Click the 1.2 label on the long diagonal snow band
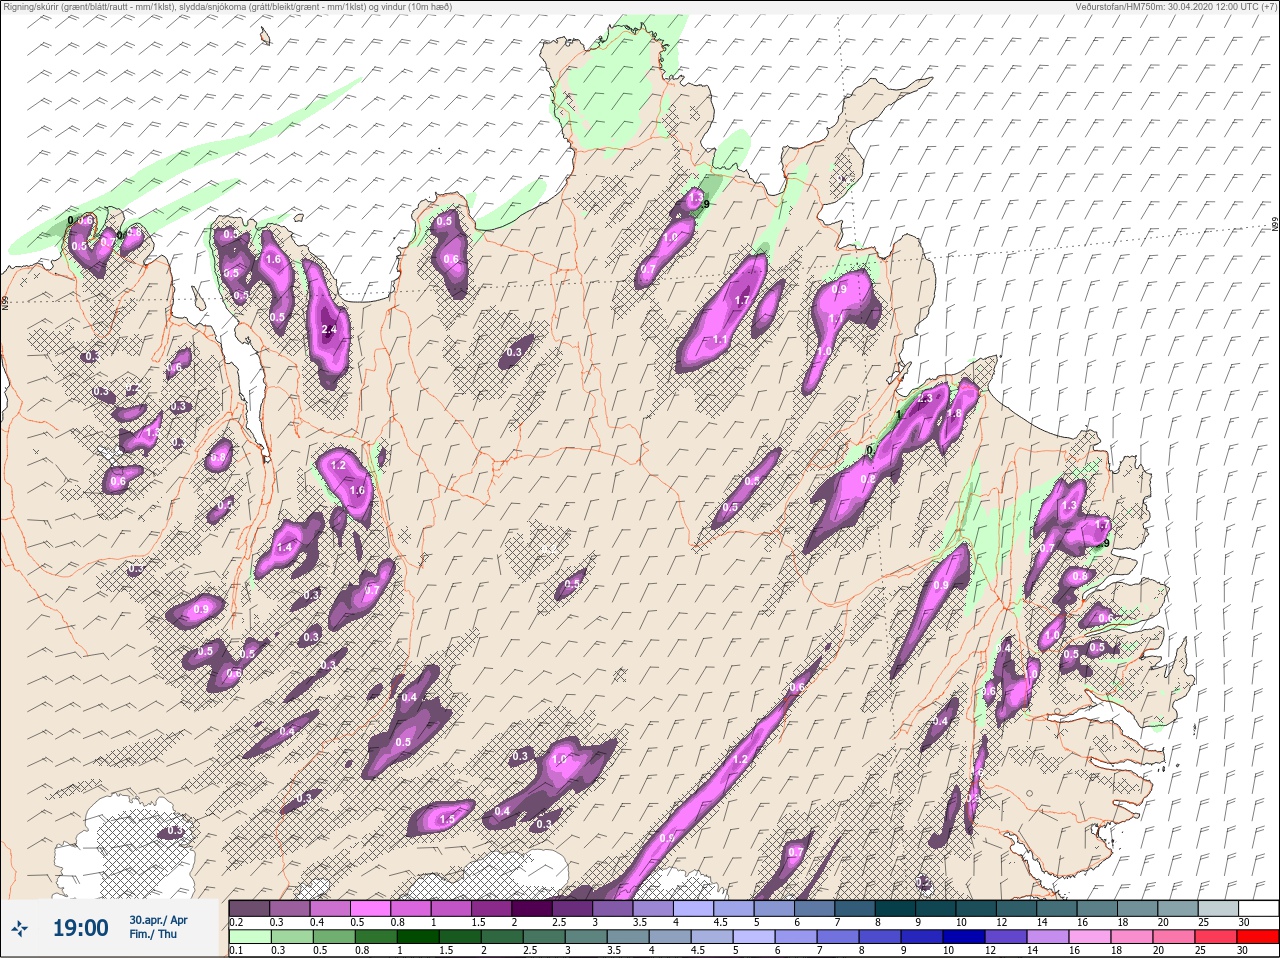This screenshot has width=1280, height=958. pos(740,760)
